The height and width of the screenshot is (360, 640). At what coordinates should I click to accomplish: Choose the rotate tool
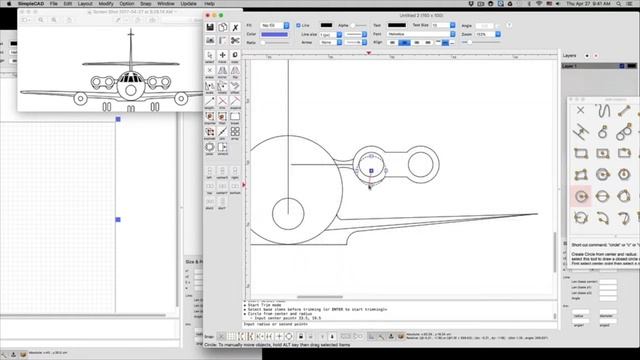pos(222,86)
